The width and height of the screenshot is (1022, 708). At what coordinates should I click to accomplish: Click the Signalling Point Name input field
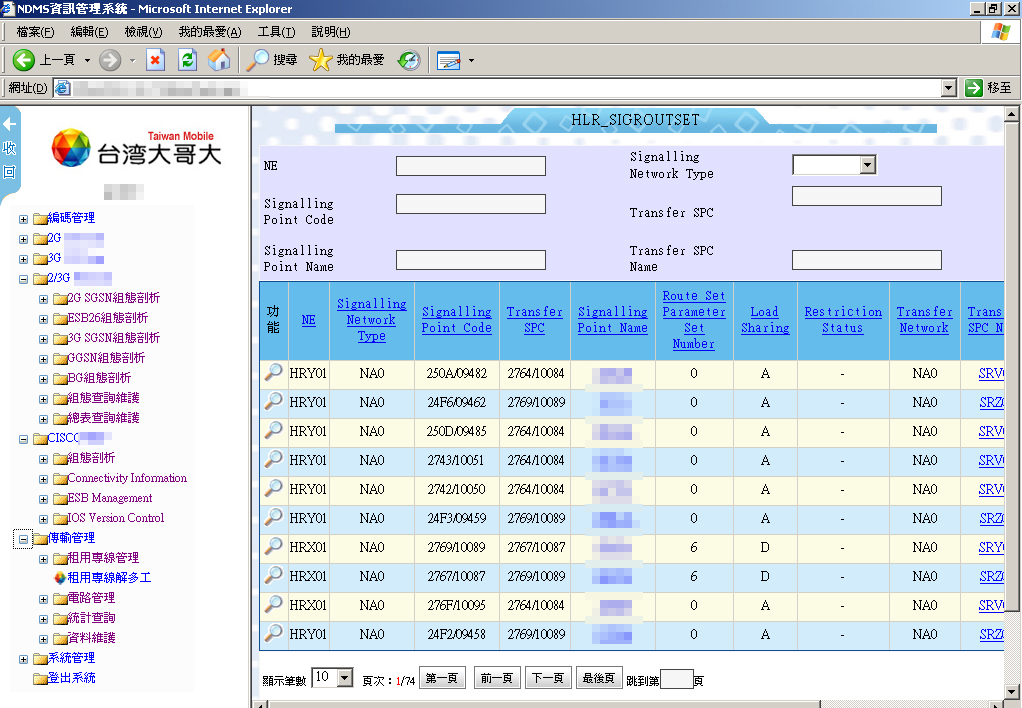(x=470, y=260)
